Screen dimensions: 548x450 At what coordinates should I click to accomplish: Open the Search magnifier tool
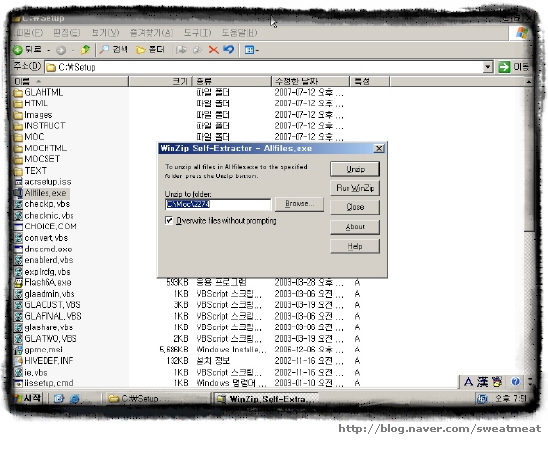[x=113, y=50]
